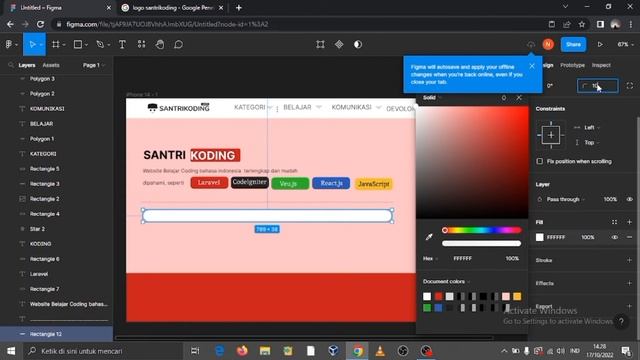This screenshot has height=360, width=640.
Task: Select the Comment tool
Action: 178,44
